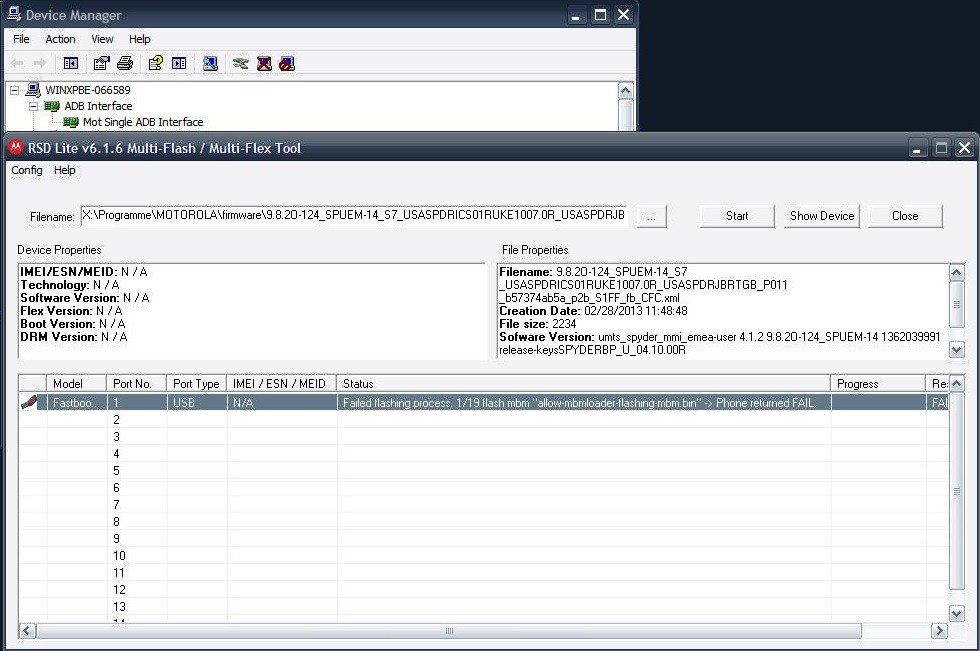Click the Device Manager title bar icon
The width and height of the screenshot is (980, 651).
[x=14, y=14]
